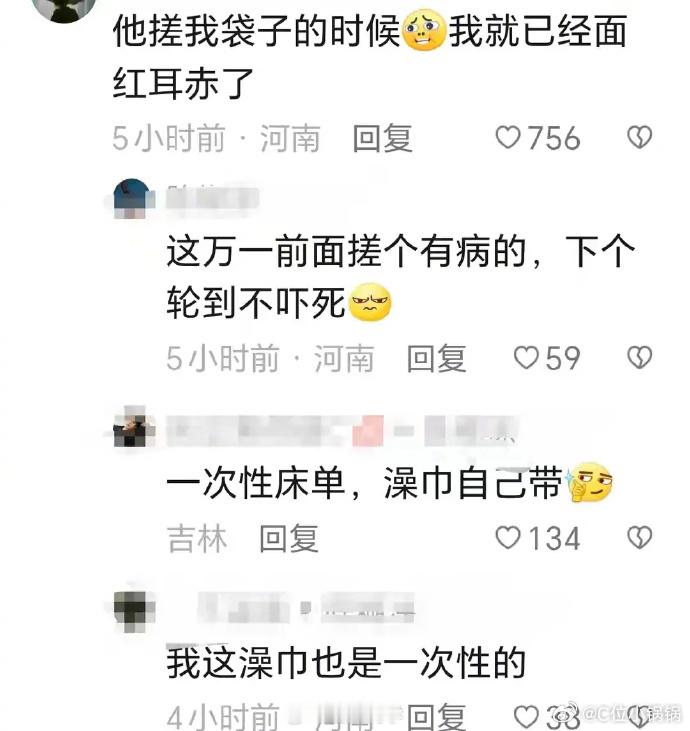Screen dimensions: 690x731
Task: Select comment text 他搓我袋子的时候
Action: [x=256, y=31]
